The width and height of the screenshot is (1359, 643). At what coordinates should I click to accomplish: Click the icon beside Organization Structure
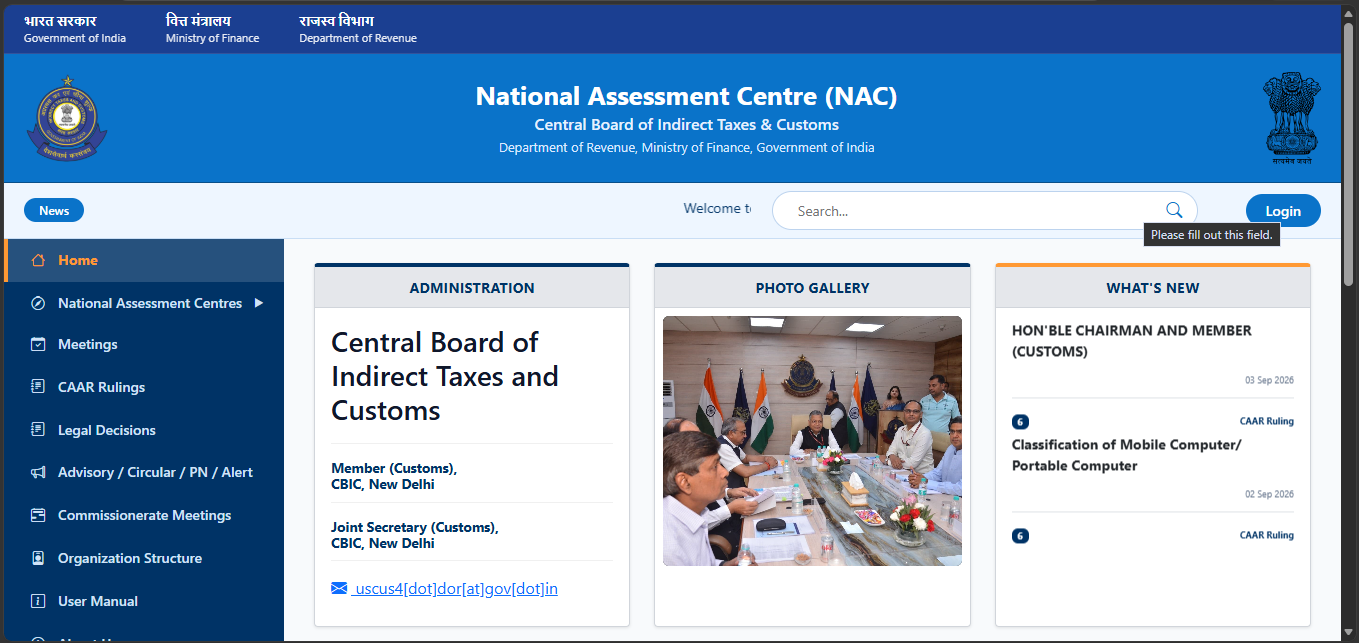tap(38, 558)
